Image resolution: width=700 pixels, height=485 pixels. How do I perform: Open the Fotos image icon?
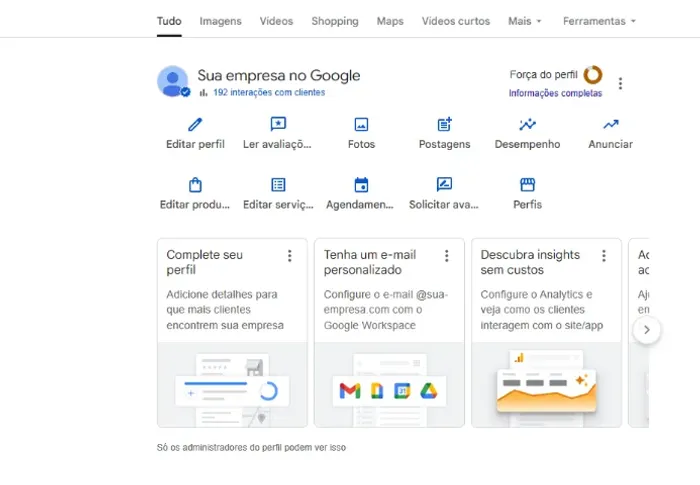pos(361,124)
